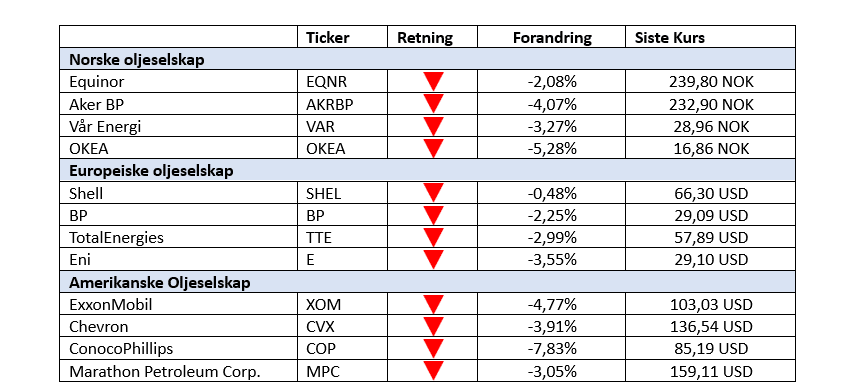Click the red down arrow in Aker BP row

(x=433, y=104)
